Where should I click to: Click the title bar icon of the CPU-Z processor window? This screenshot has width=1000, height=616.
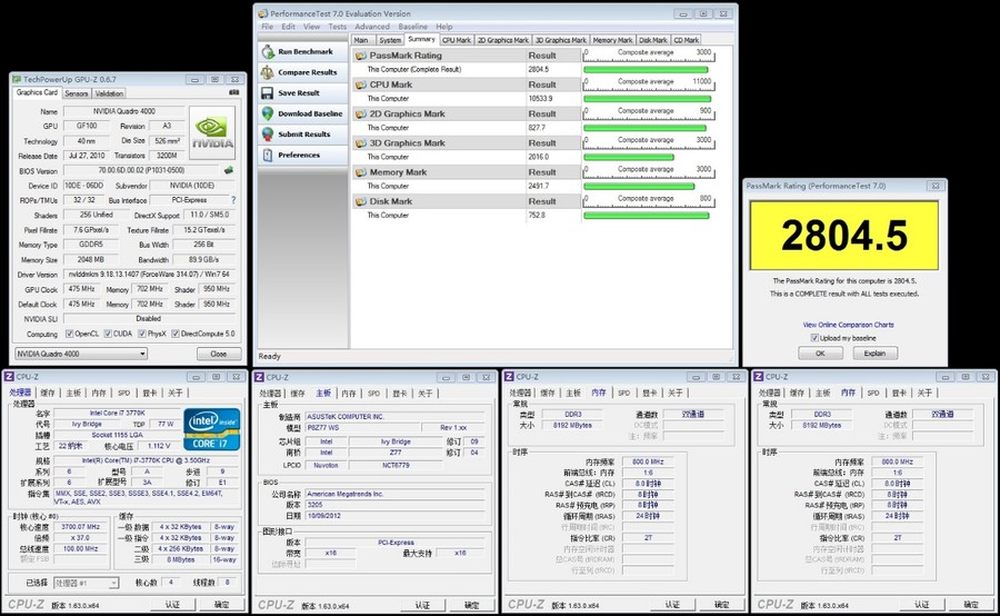click(x=10, y=377)
